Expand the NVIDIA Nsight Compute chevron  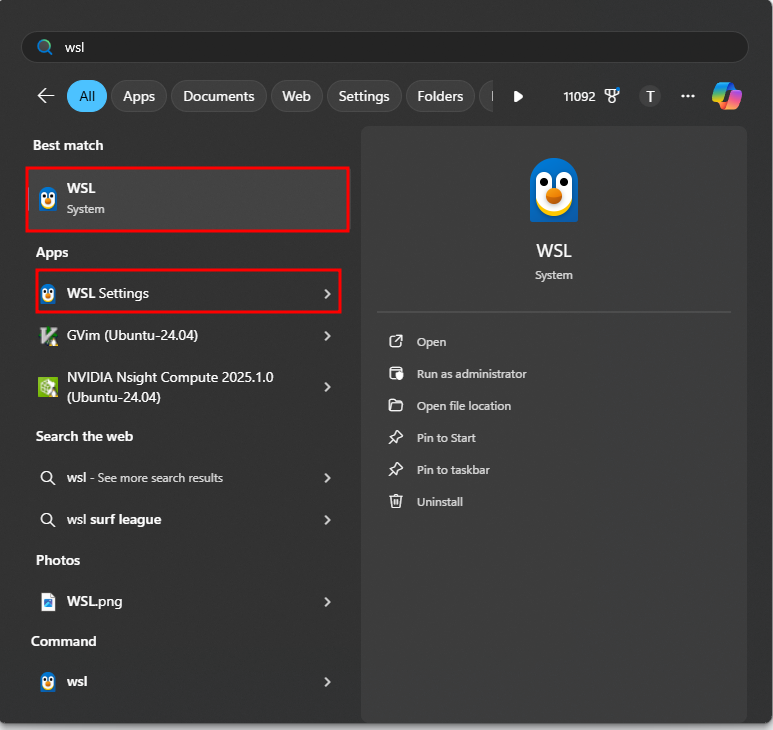[327, 387]
